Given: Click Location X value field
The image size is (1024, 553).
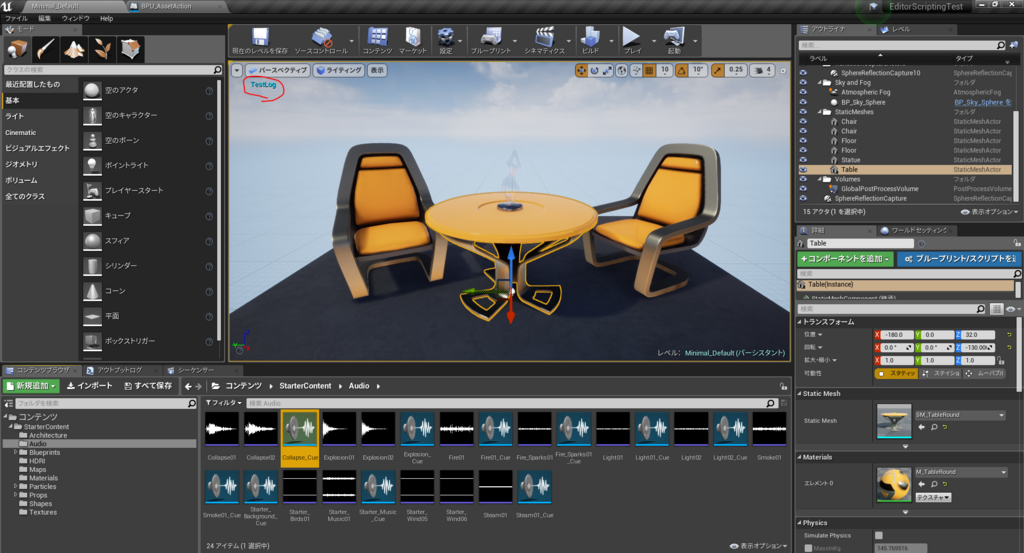Looking at the screenshot, I should (899, 335).
